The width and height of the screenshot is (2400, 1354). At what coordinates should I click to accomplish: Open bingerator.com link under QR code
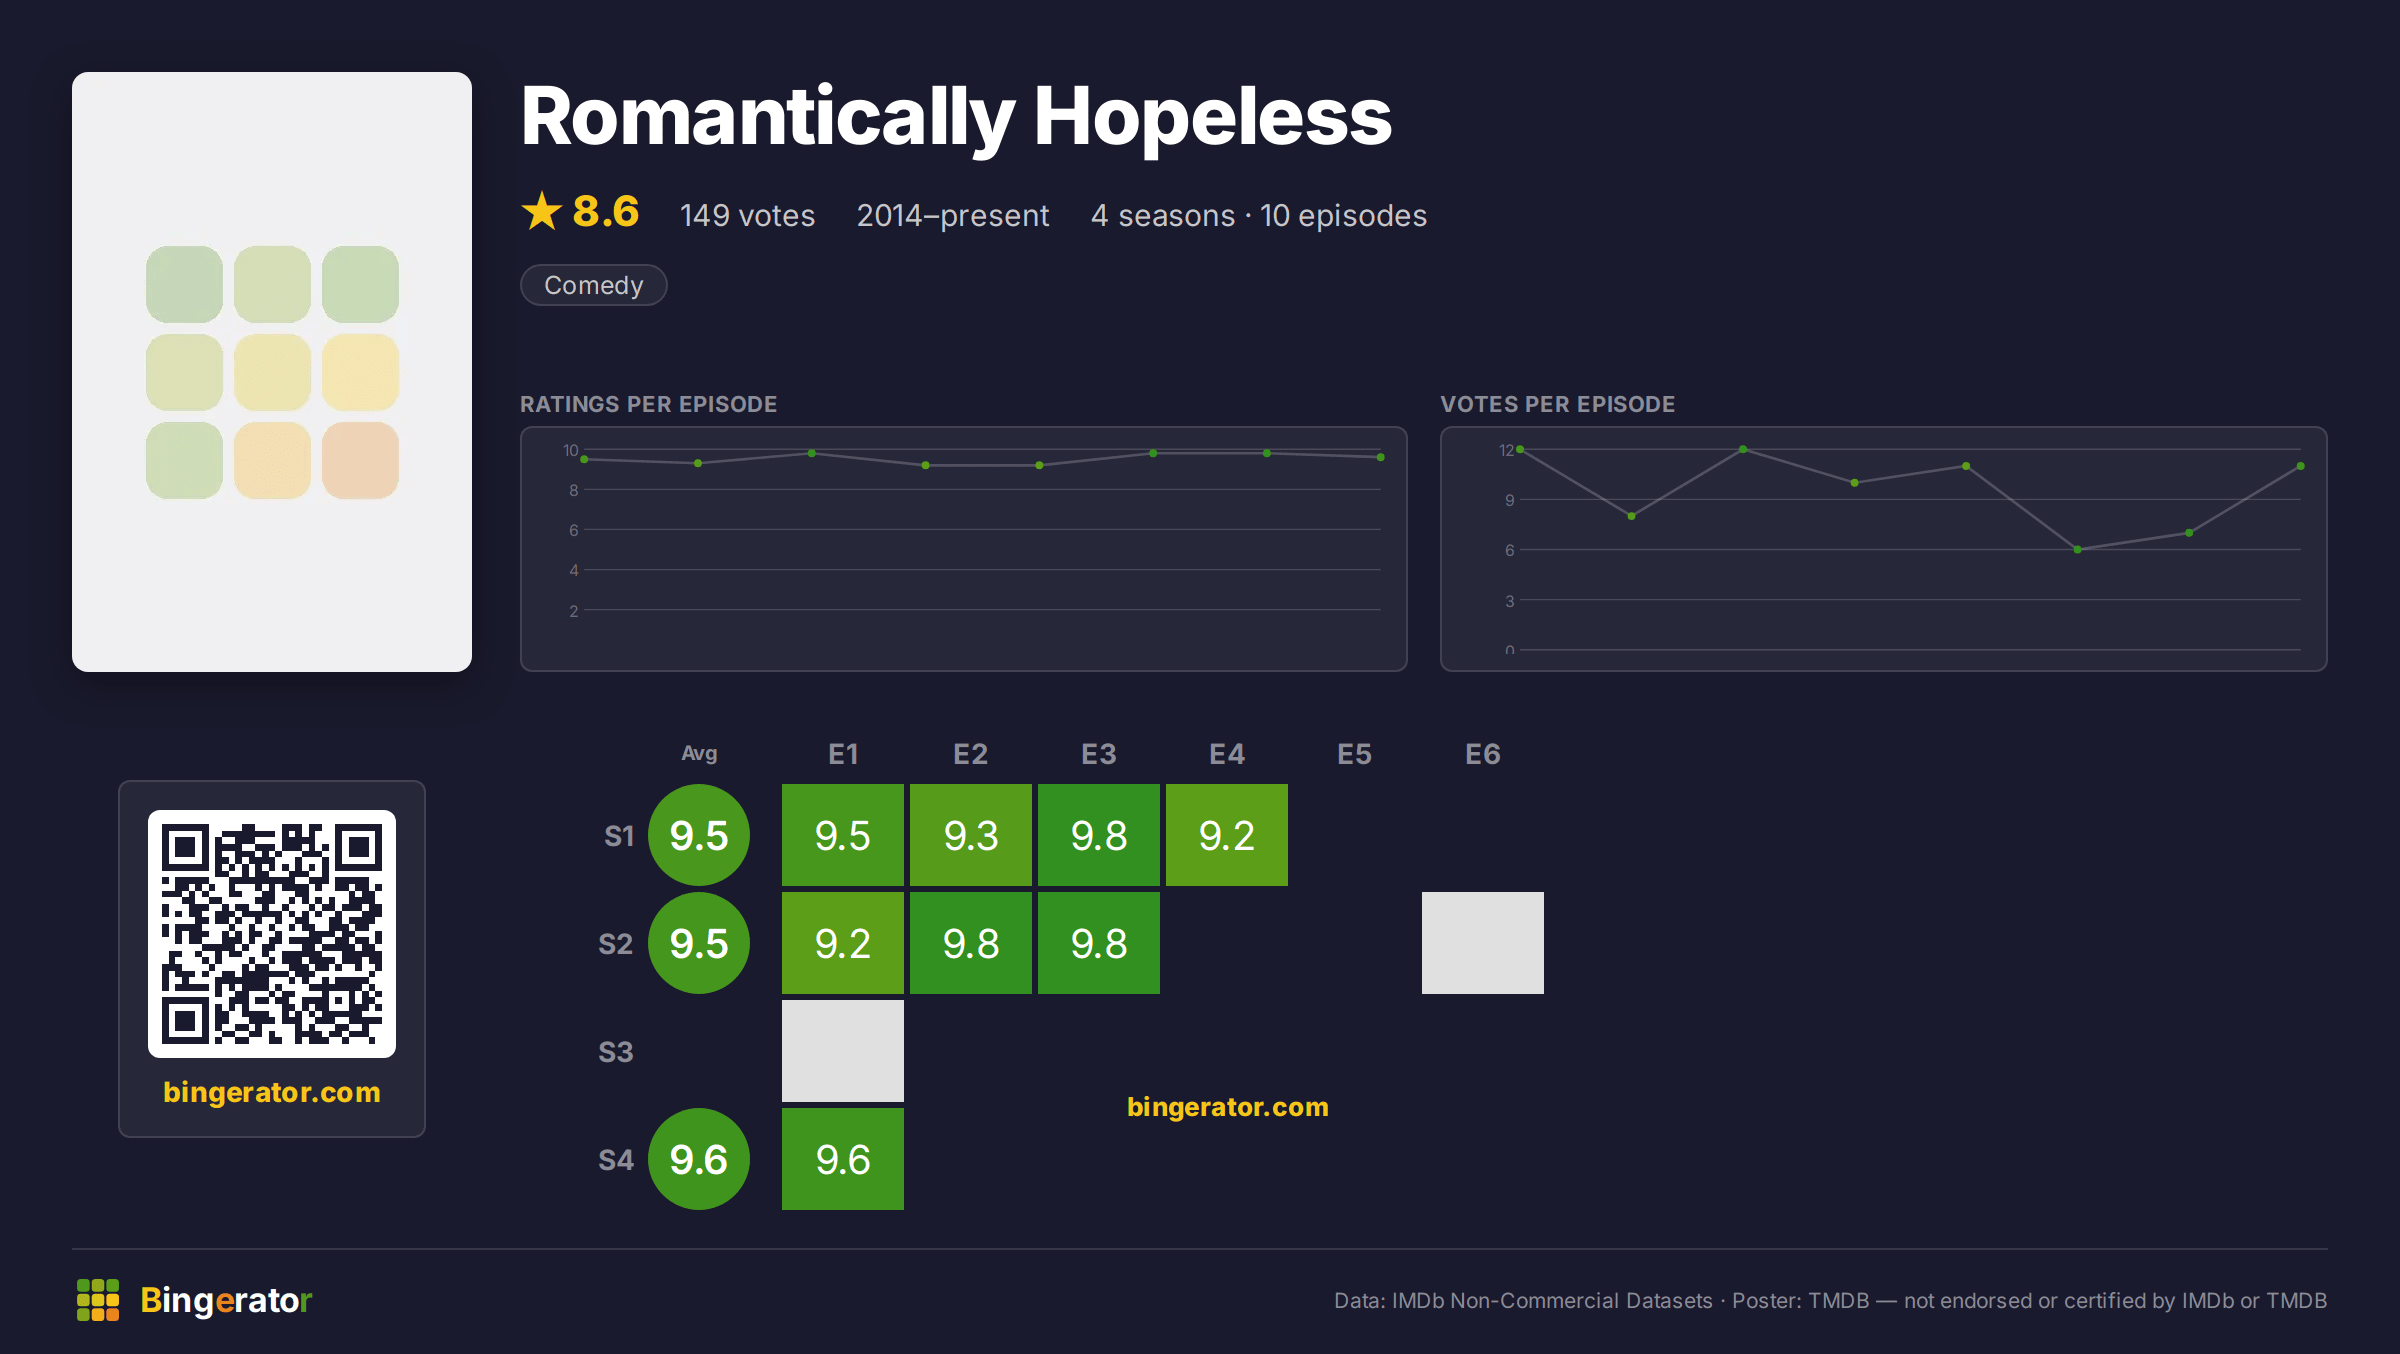click(x=272, y=1092)
